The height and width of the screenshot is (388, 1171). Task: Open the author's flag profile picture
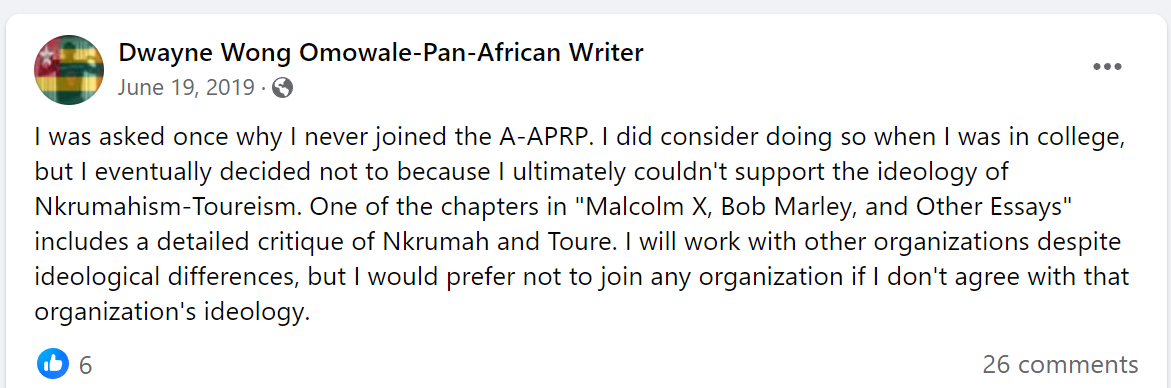coord(69,69)
